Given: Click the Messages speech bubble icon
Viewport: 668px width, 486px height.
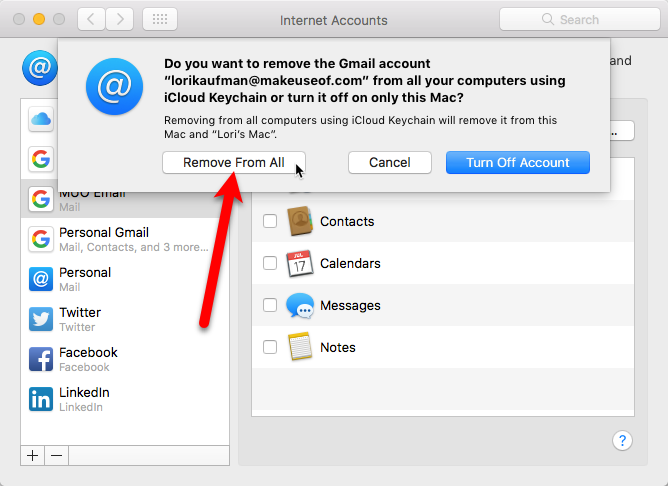Looking at the screenshot, I should pyautogui.click(x=300, y=305).
